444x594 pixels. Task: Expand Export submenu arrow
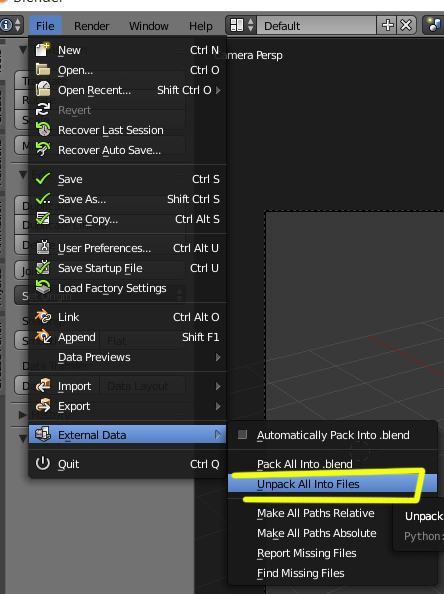pos(218,406)
